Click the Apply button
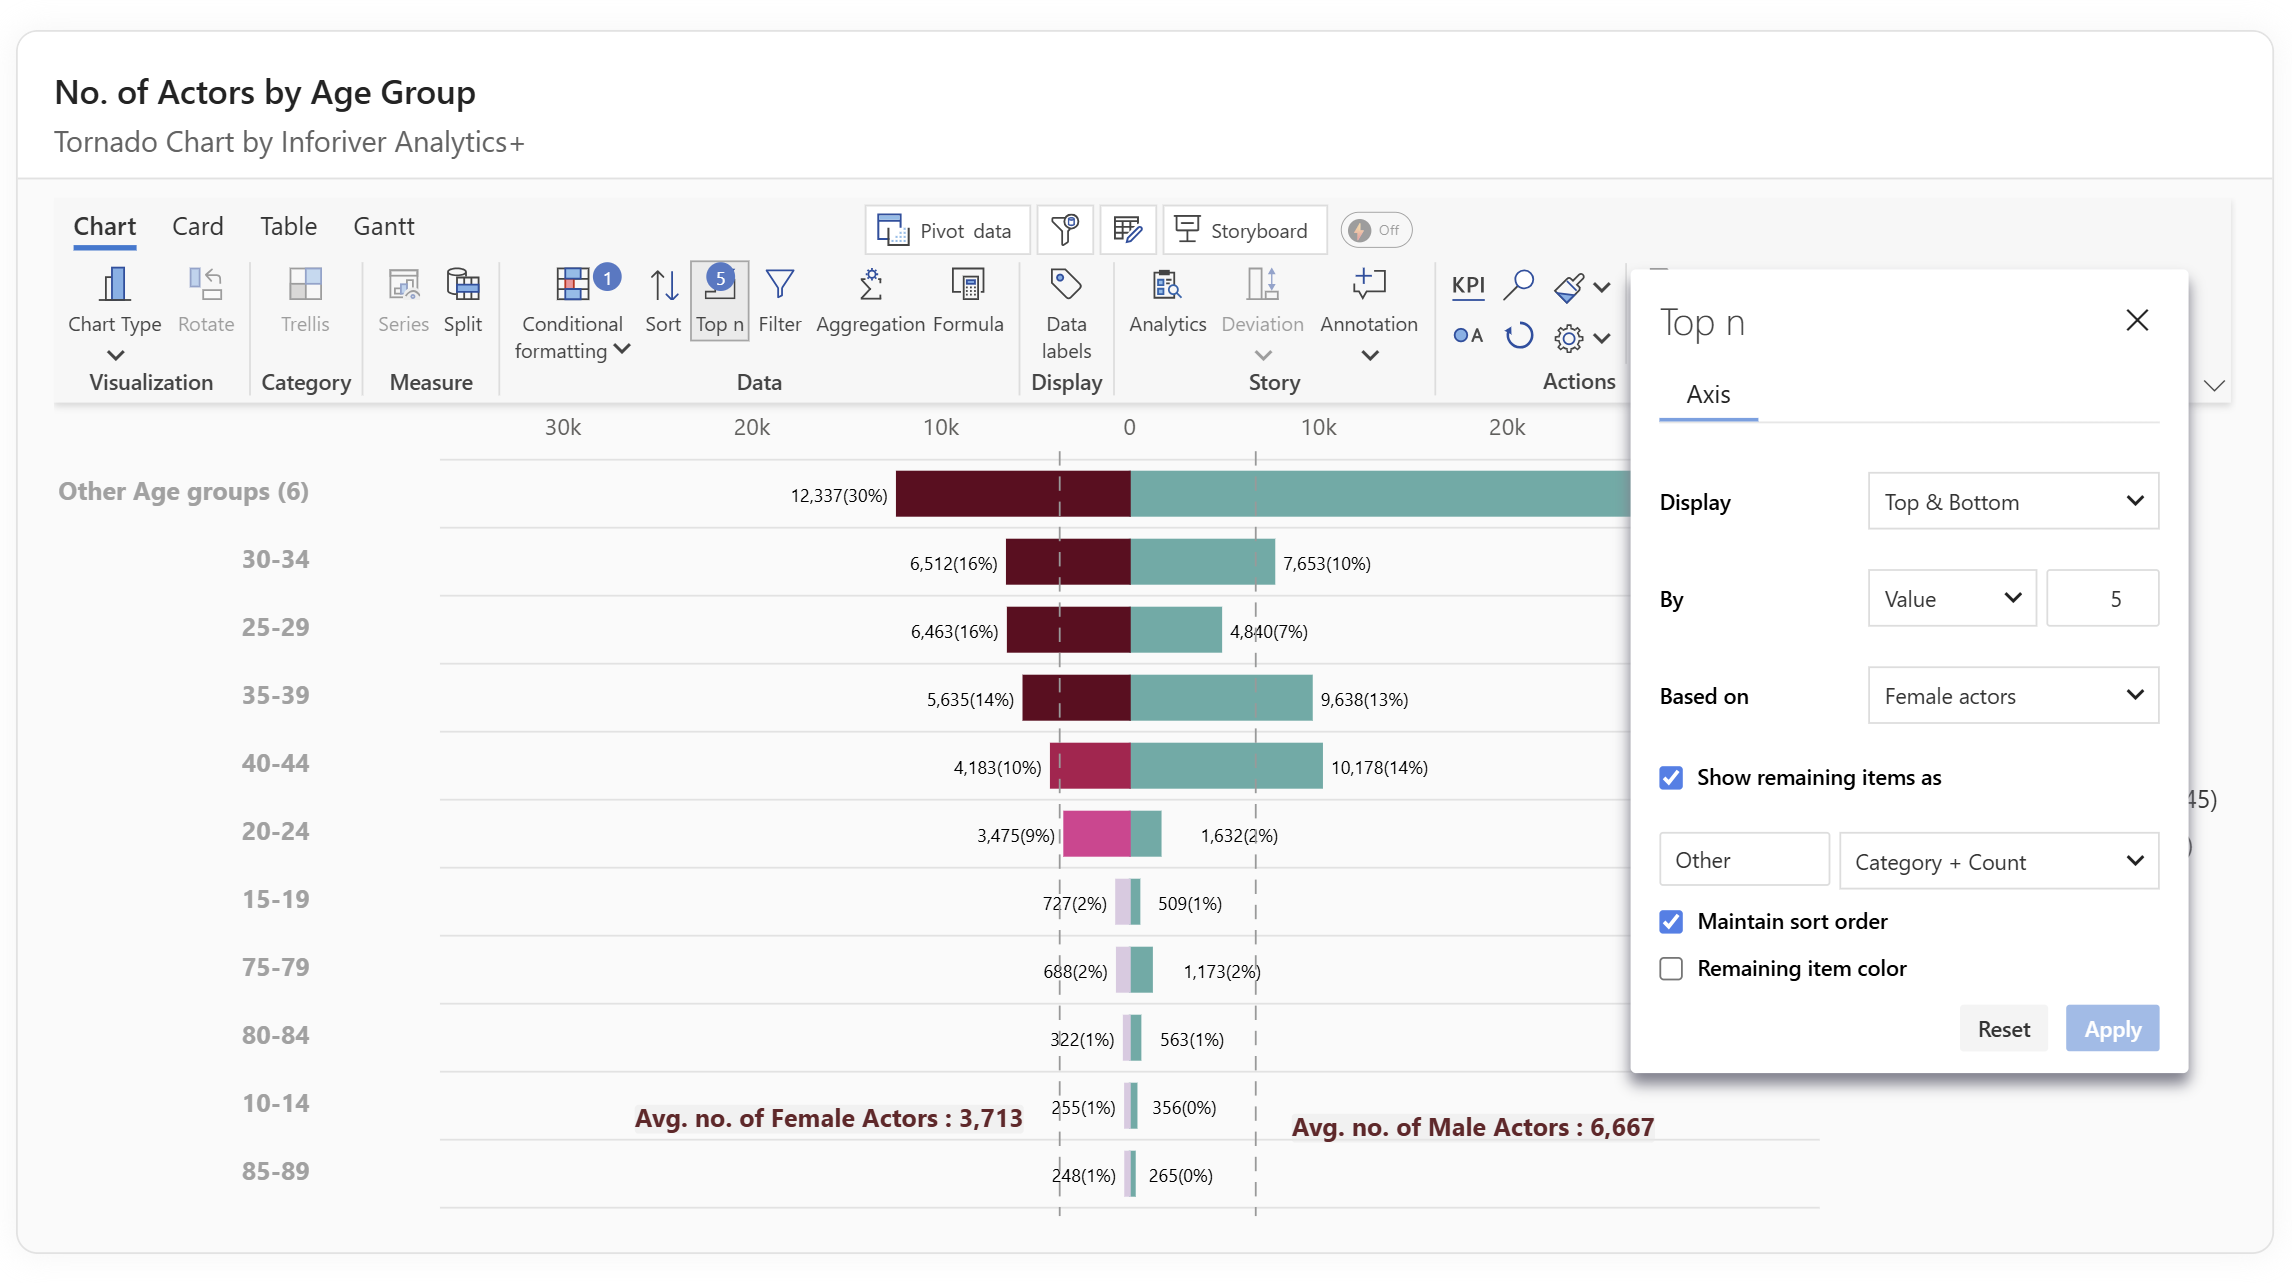2292x1283 pixels. coord(2111,1028)
